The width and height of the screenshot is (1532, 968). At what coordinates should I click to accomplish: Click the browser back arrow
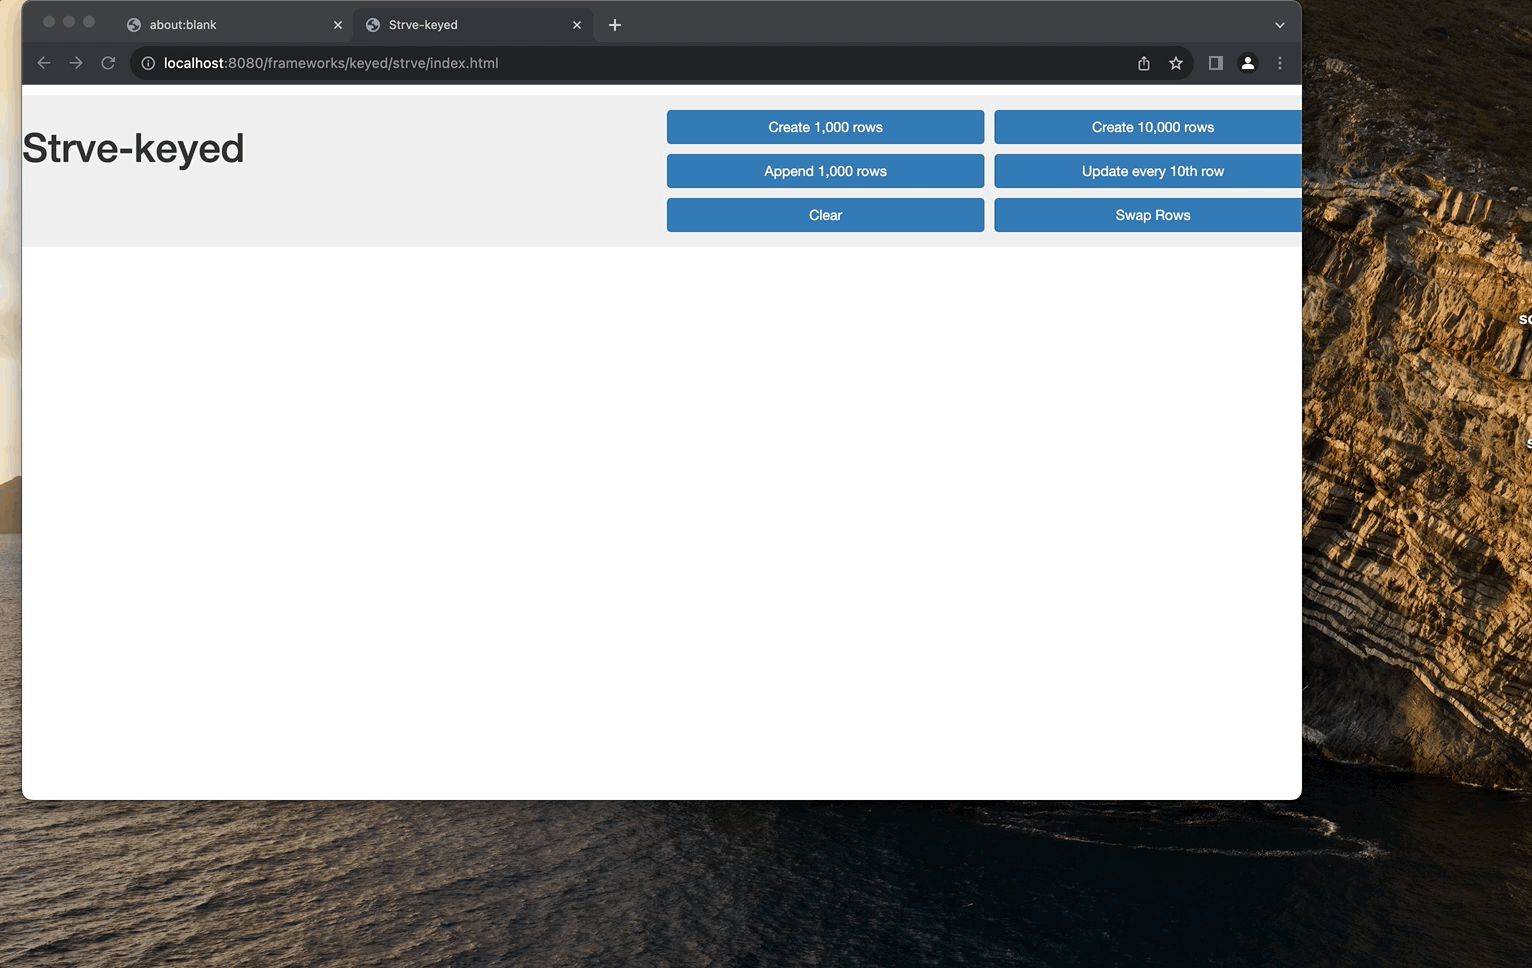(x=44, y=63)
